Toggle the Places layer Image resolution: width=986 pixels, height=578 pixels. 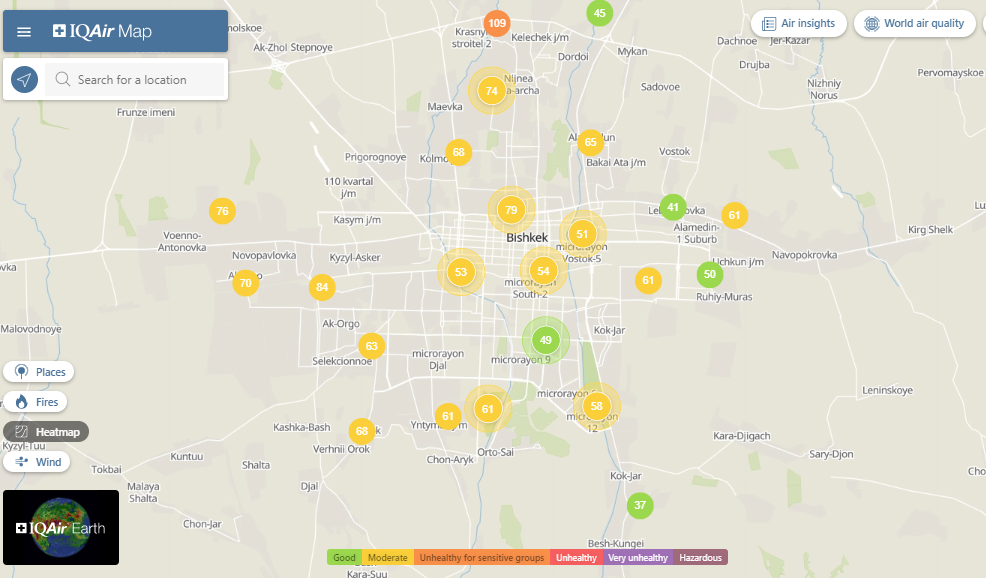(39, 372)
